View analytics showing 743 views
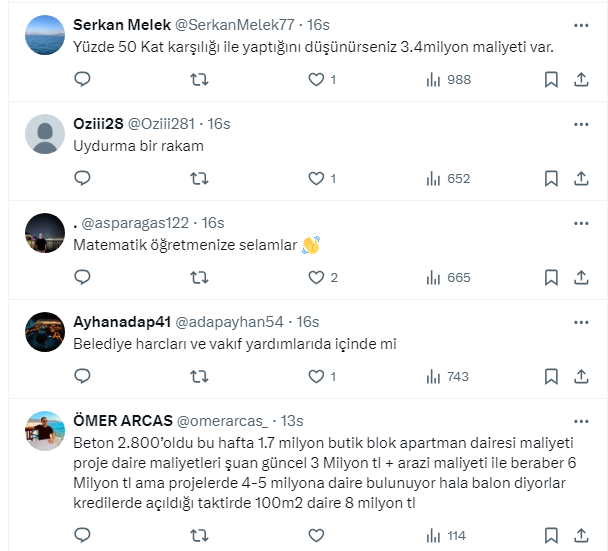The height and width of the screenshot is (551, 608). (x=448, y=376)
